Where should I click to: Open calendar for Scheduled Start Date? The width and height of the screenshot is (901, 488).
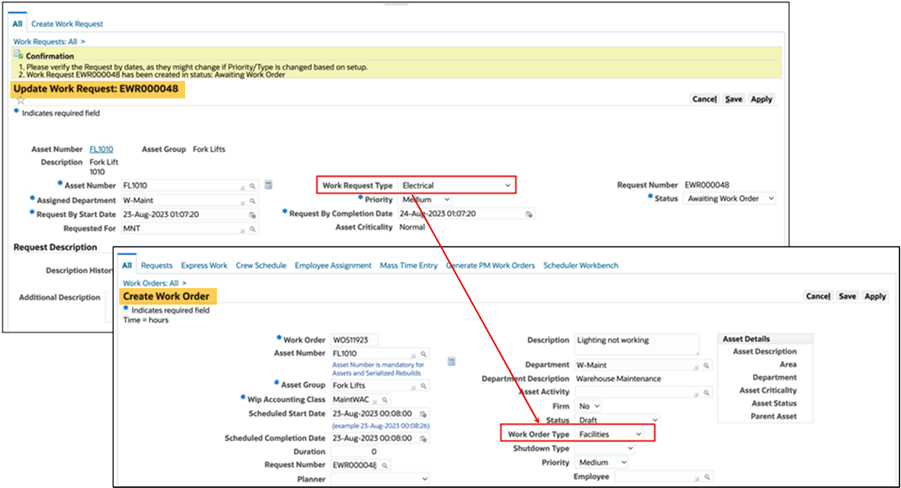[423, 414]
